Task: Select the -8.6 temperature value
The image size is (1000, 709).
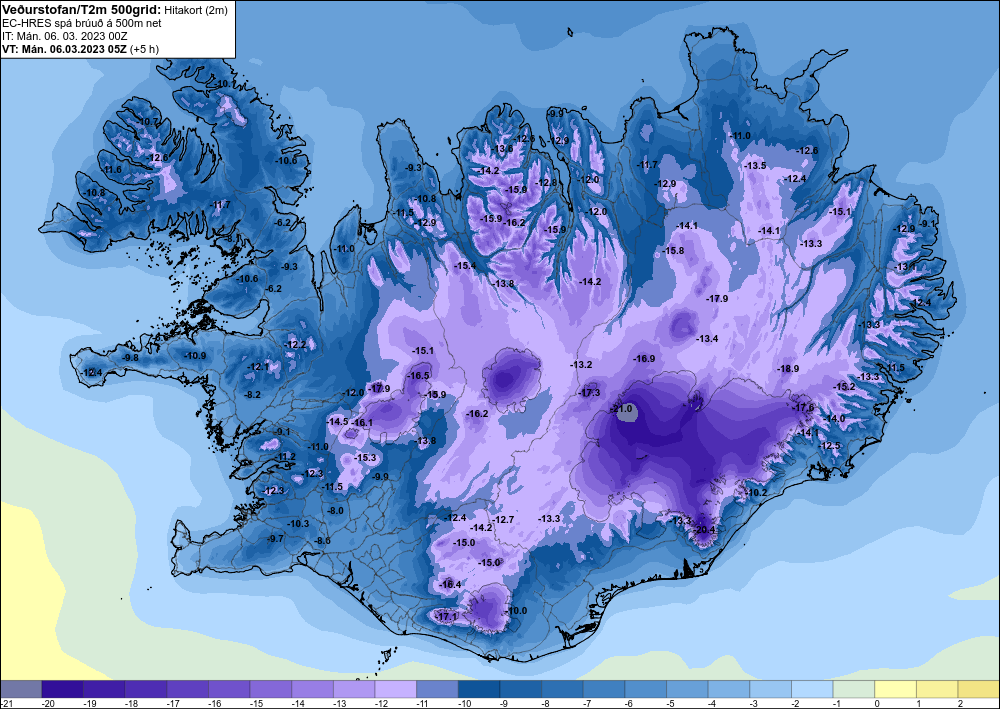Action: (x=322, y=541)
